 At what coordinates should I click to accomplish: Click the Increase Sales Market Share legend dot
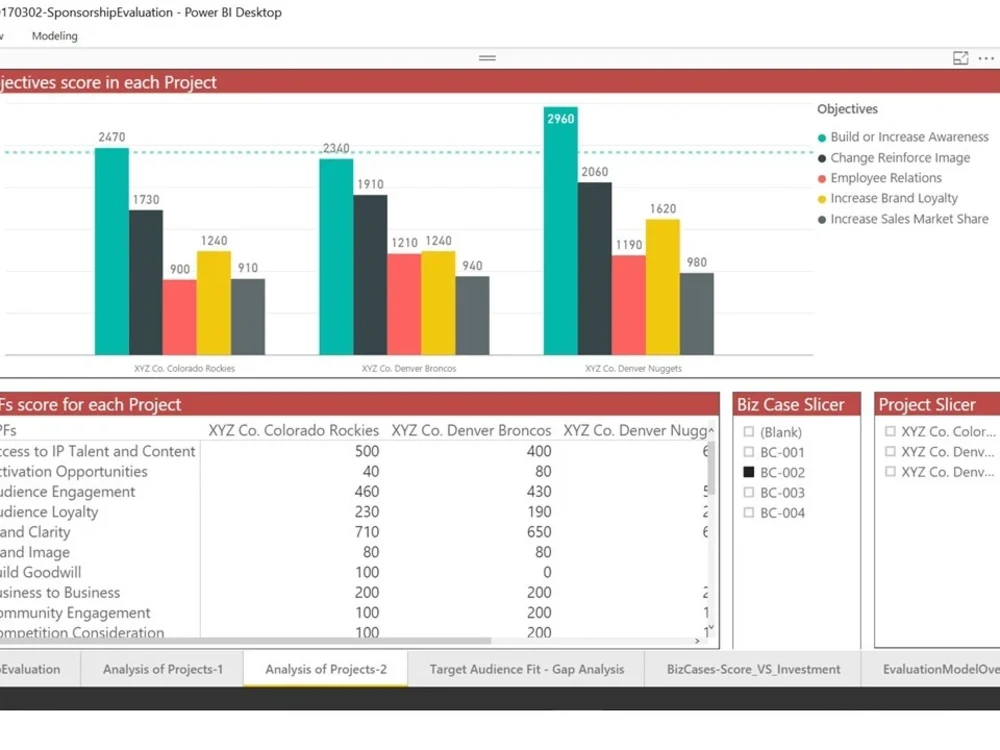coord(822,219)
